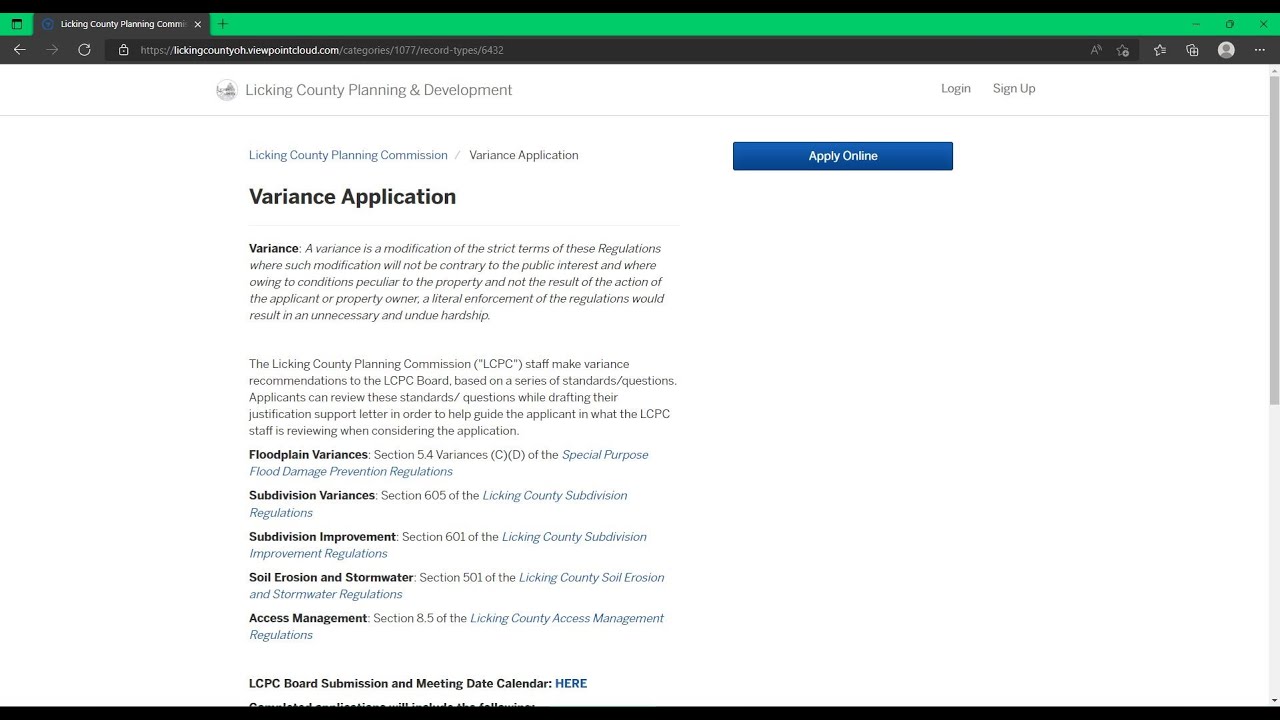This screenshot has height=720, width=1280.
Task: Open Licking County Soil Erosion and Stormwater Regulations
Action: click(457, 586)
